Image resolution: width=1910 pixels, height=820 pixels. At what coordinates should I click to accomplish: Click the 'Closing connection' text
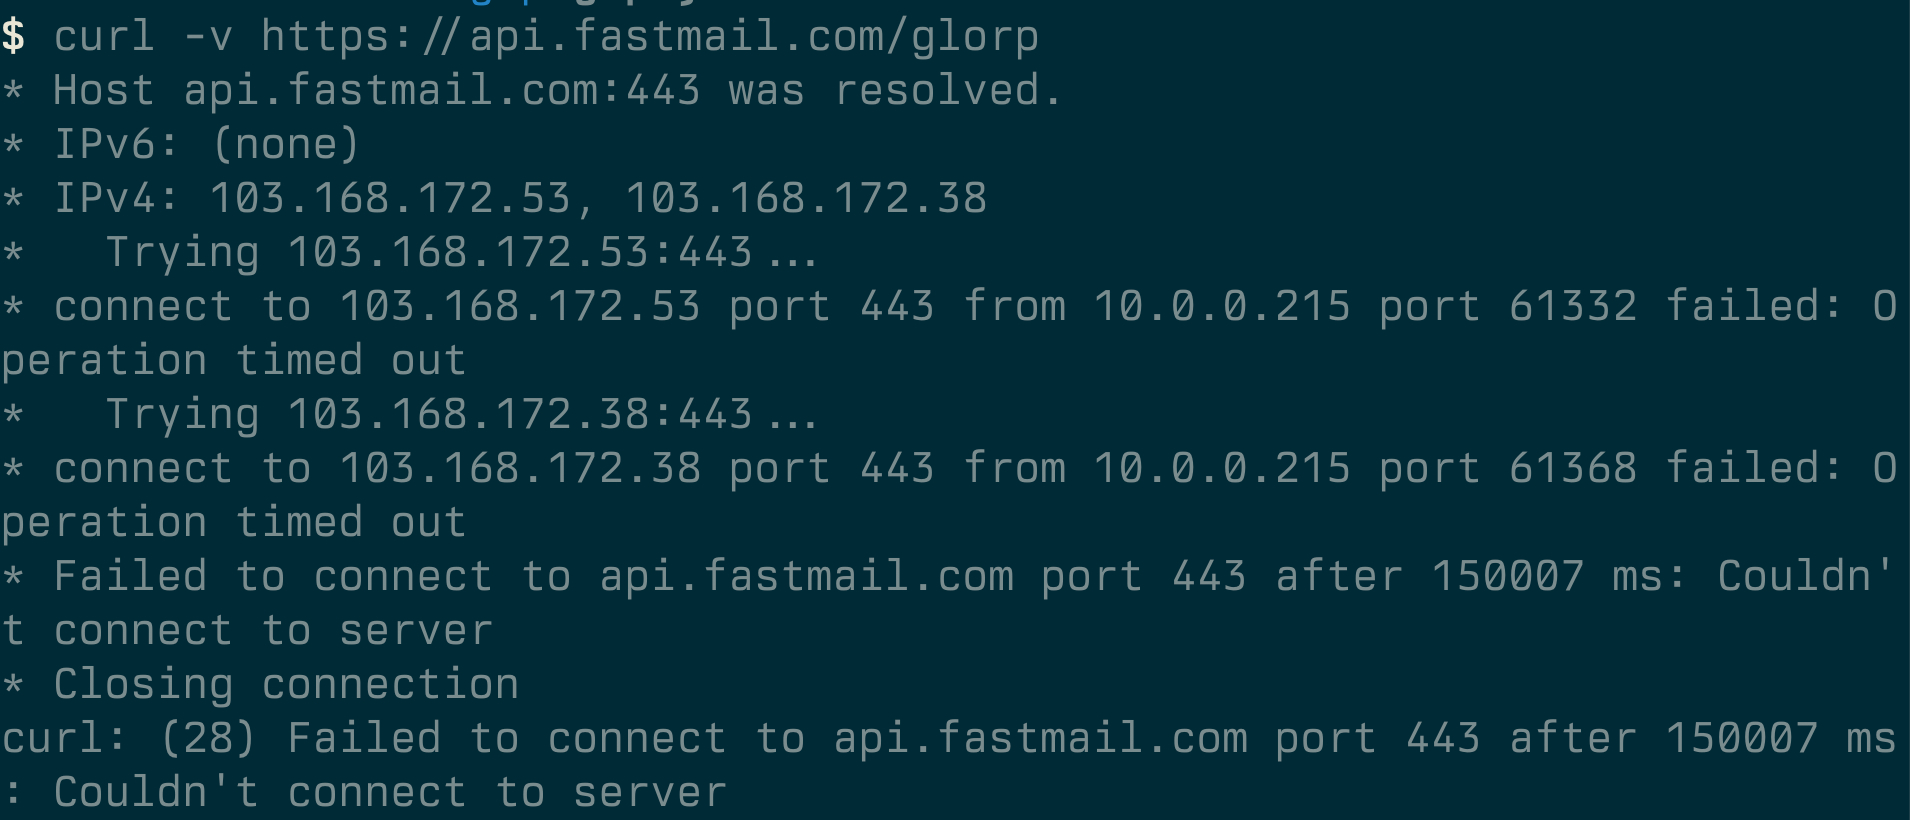(x=286, y=685)
